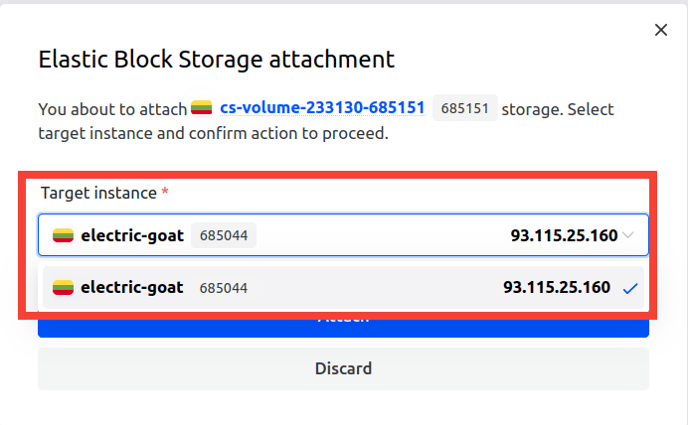688x425 pixels.
Task: Focus the Target instance combo box
Action: coord(344,235)
